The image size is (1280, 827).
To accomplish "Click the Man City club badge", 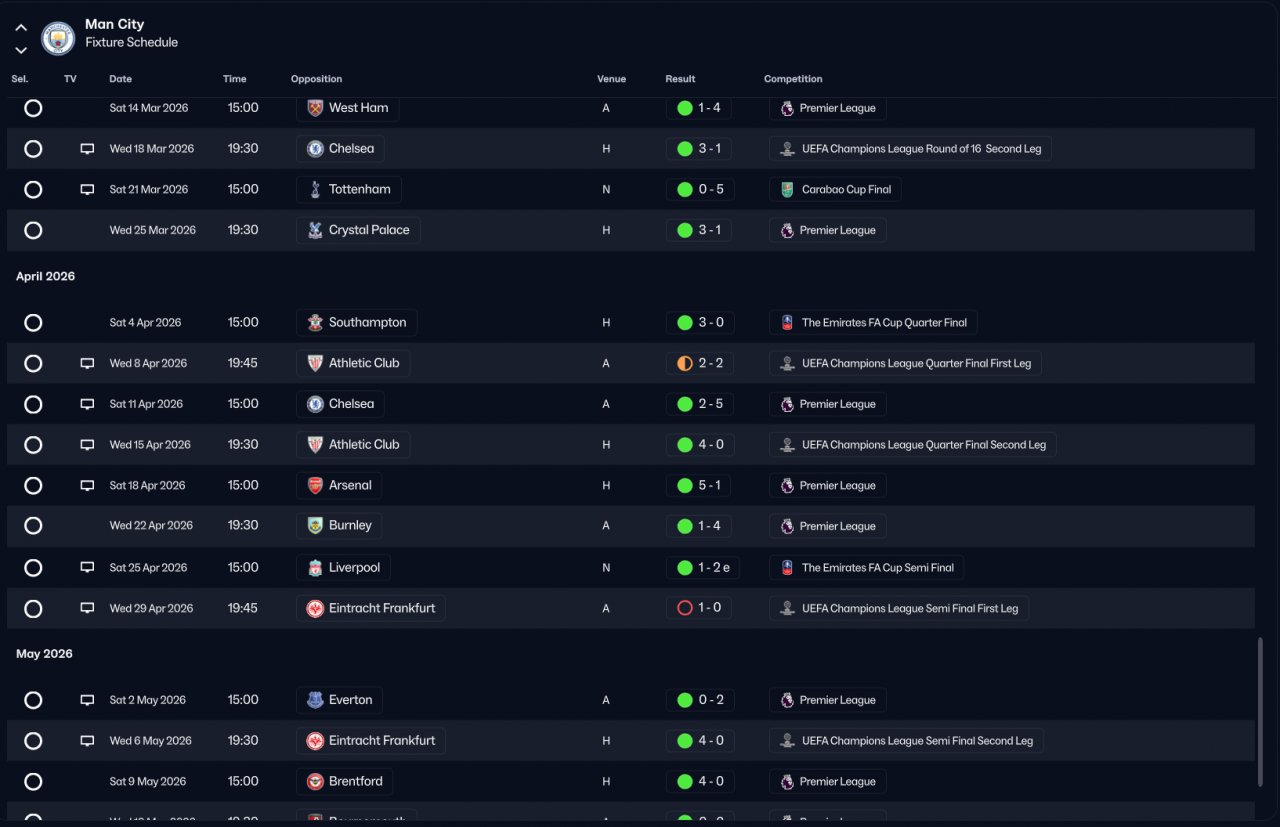I will 58,38.
